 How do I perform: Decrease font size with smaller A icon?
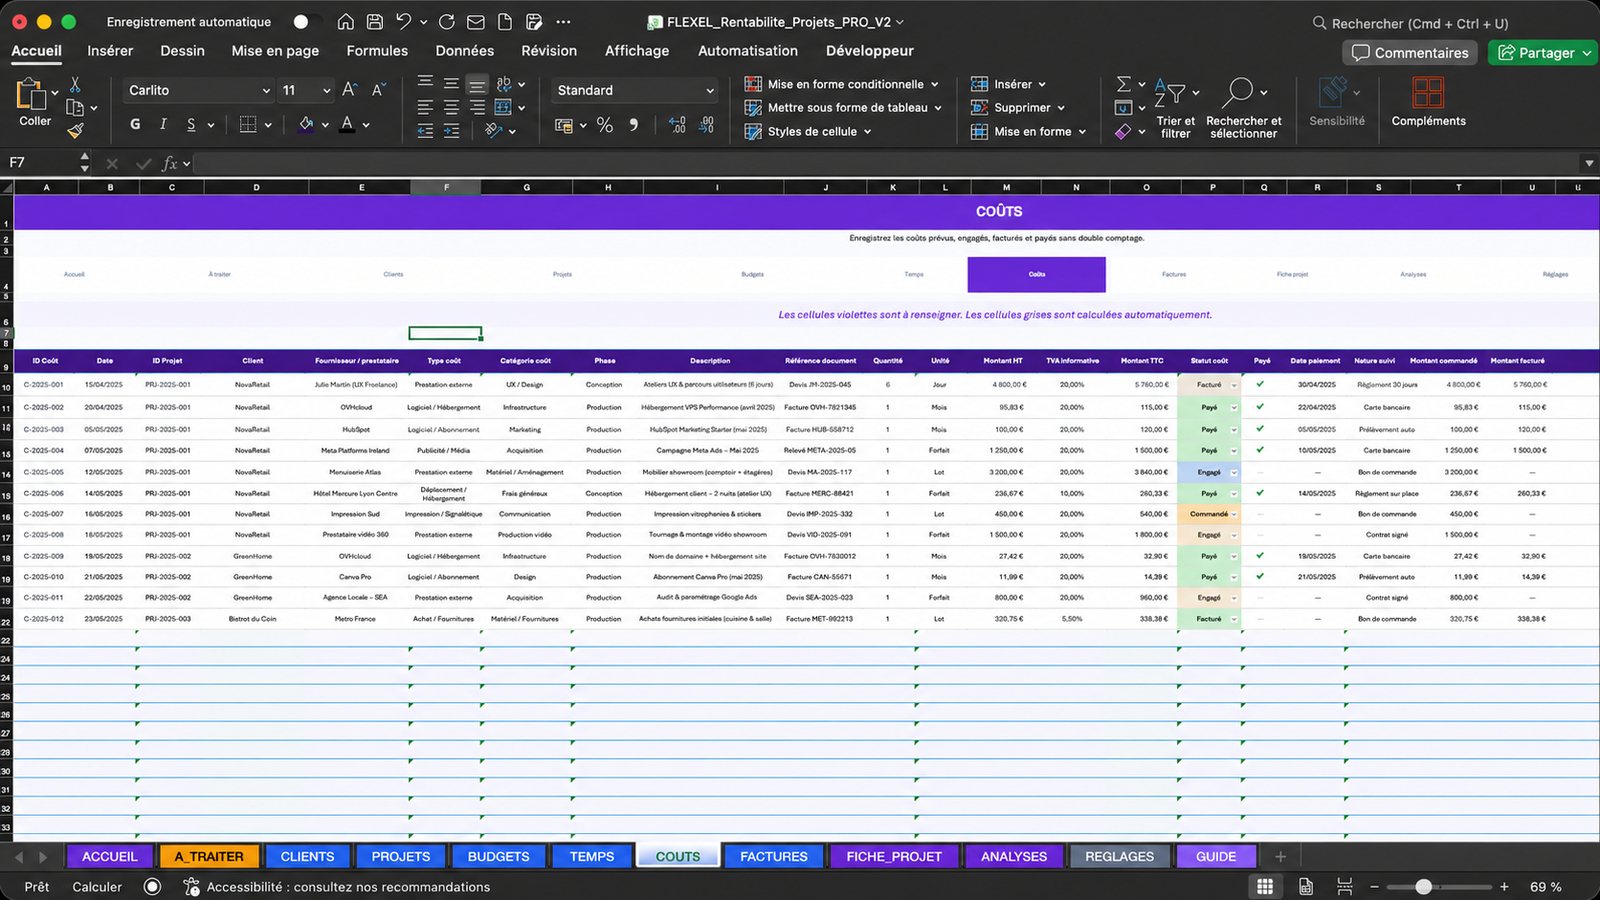point(378,90)
